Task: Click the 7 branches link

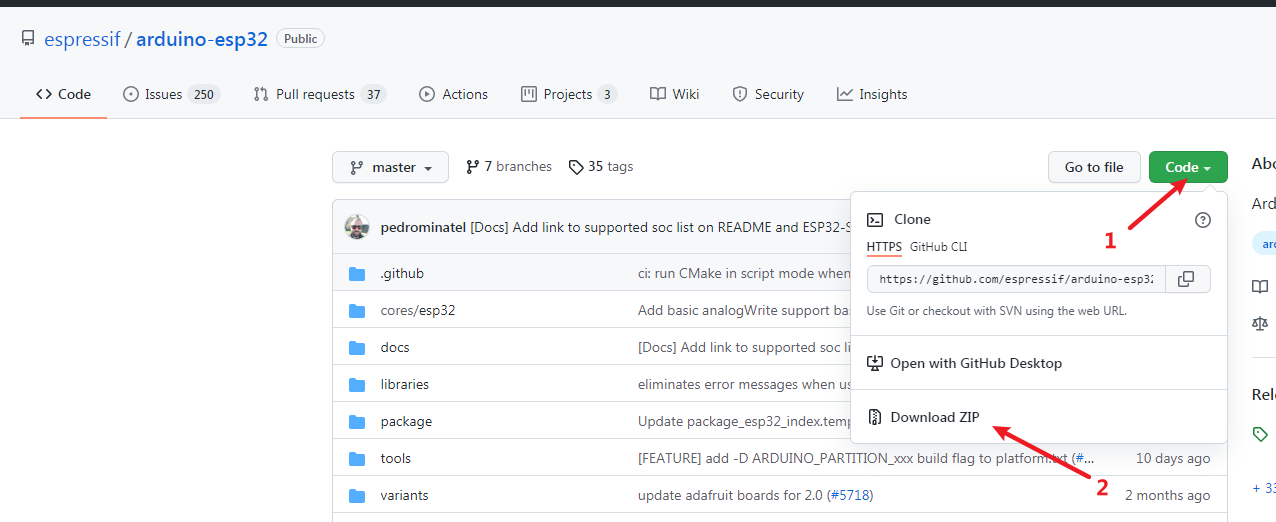Action: pyautogui.click(x=509, y=167)
